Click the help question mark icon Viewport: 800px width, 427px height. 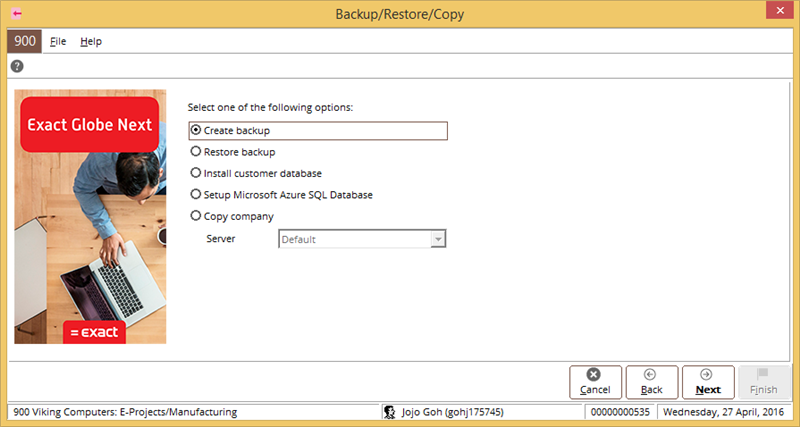17,66
